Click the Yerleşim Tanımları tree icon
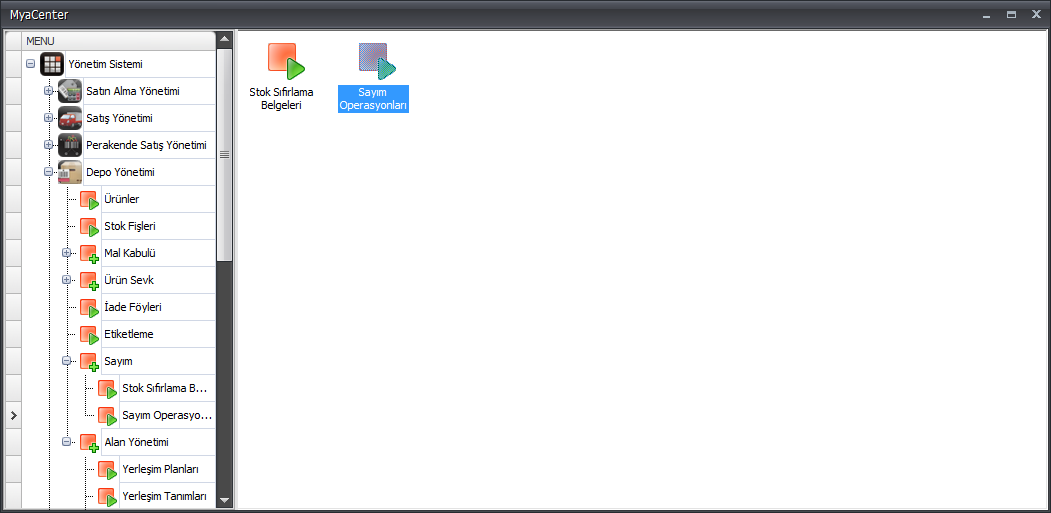1051x513 pixels. pyautogui.click(x=107, y=497)
